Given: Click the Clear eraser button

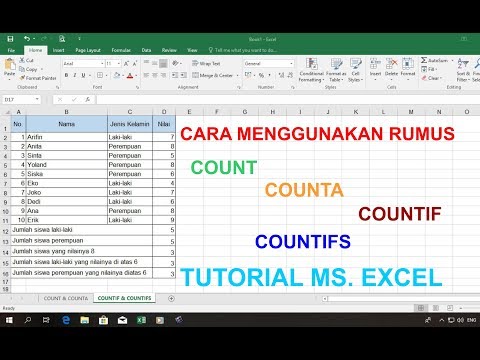Looking at the screenshot, I should pyautogui.click(x=431, y=78).
